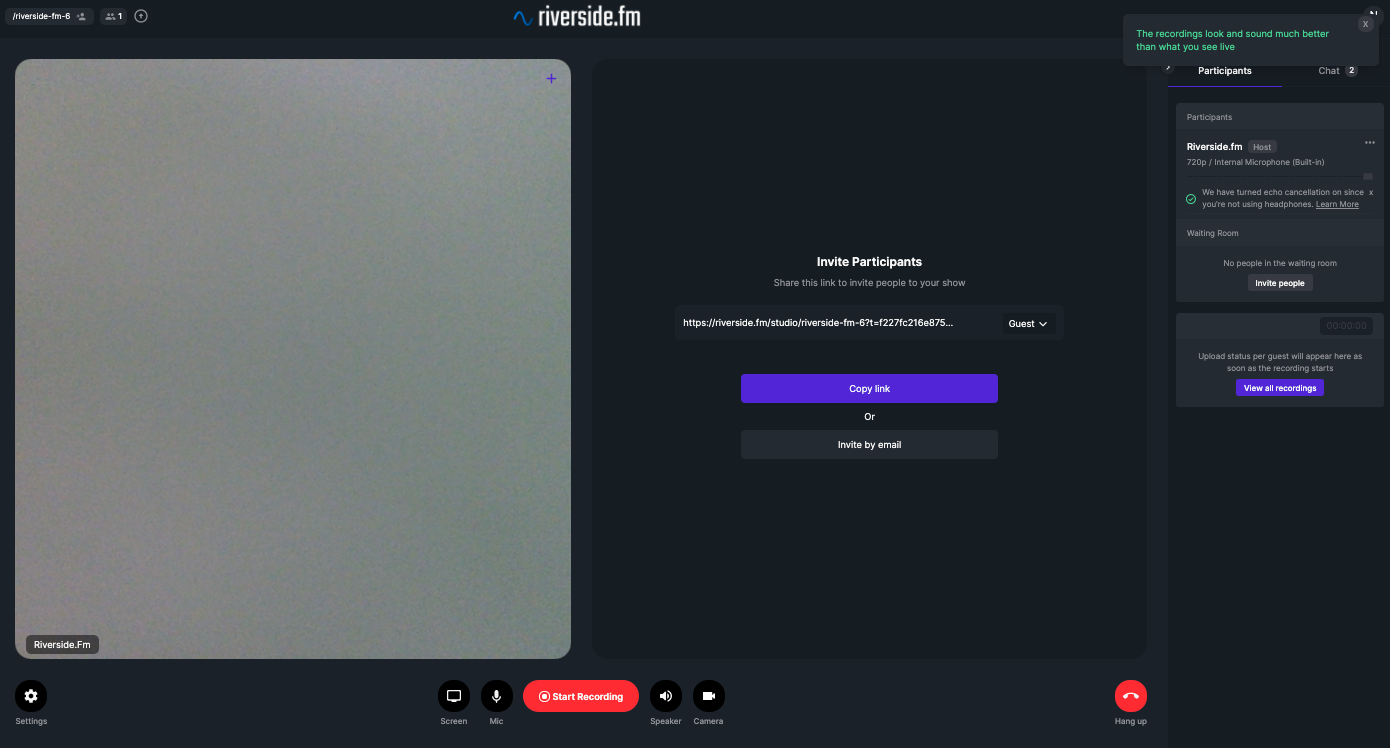Click the Invite Participants heading

click(869, 262)
